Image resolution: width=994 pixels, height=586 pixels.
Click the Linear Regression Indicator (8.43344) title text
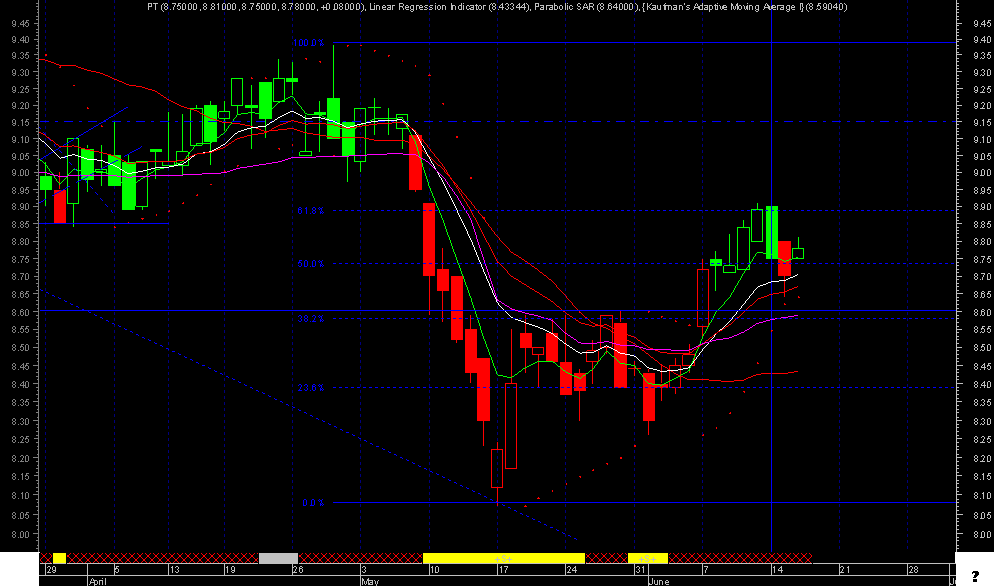coord(449,6)
